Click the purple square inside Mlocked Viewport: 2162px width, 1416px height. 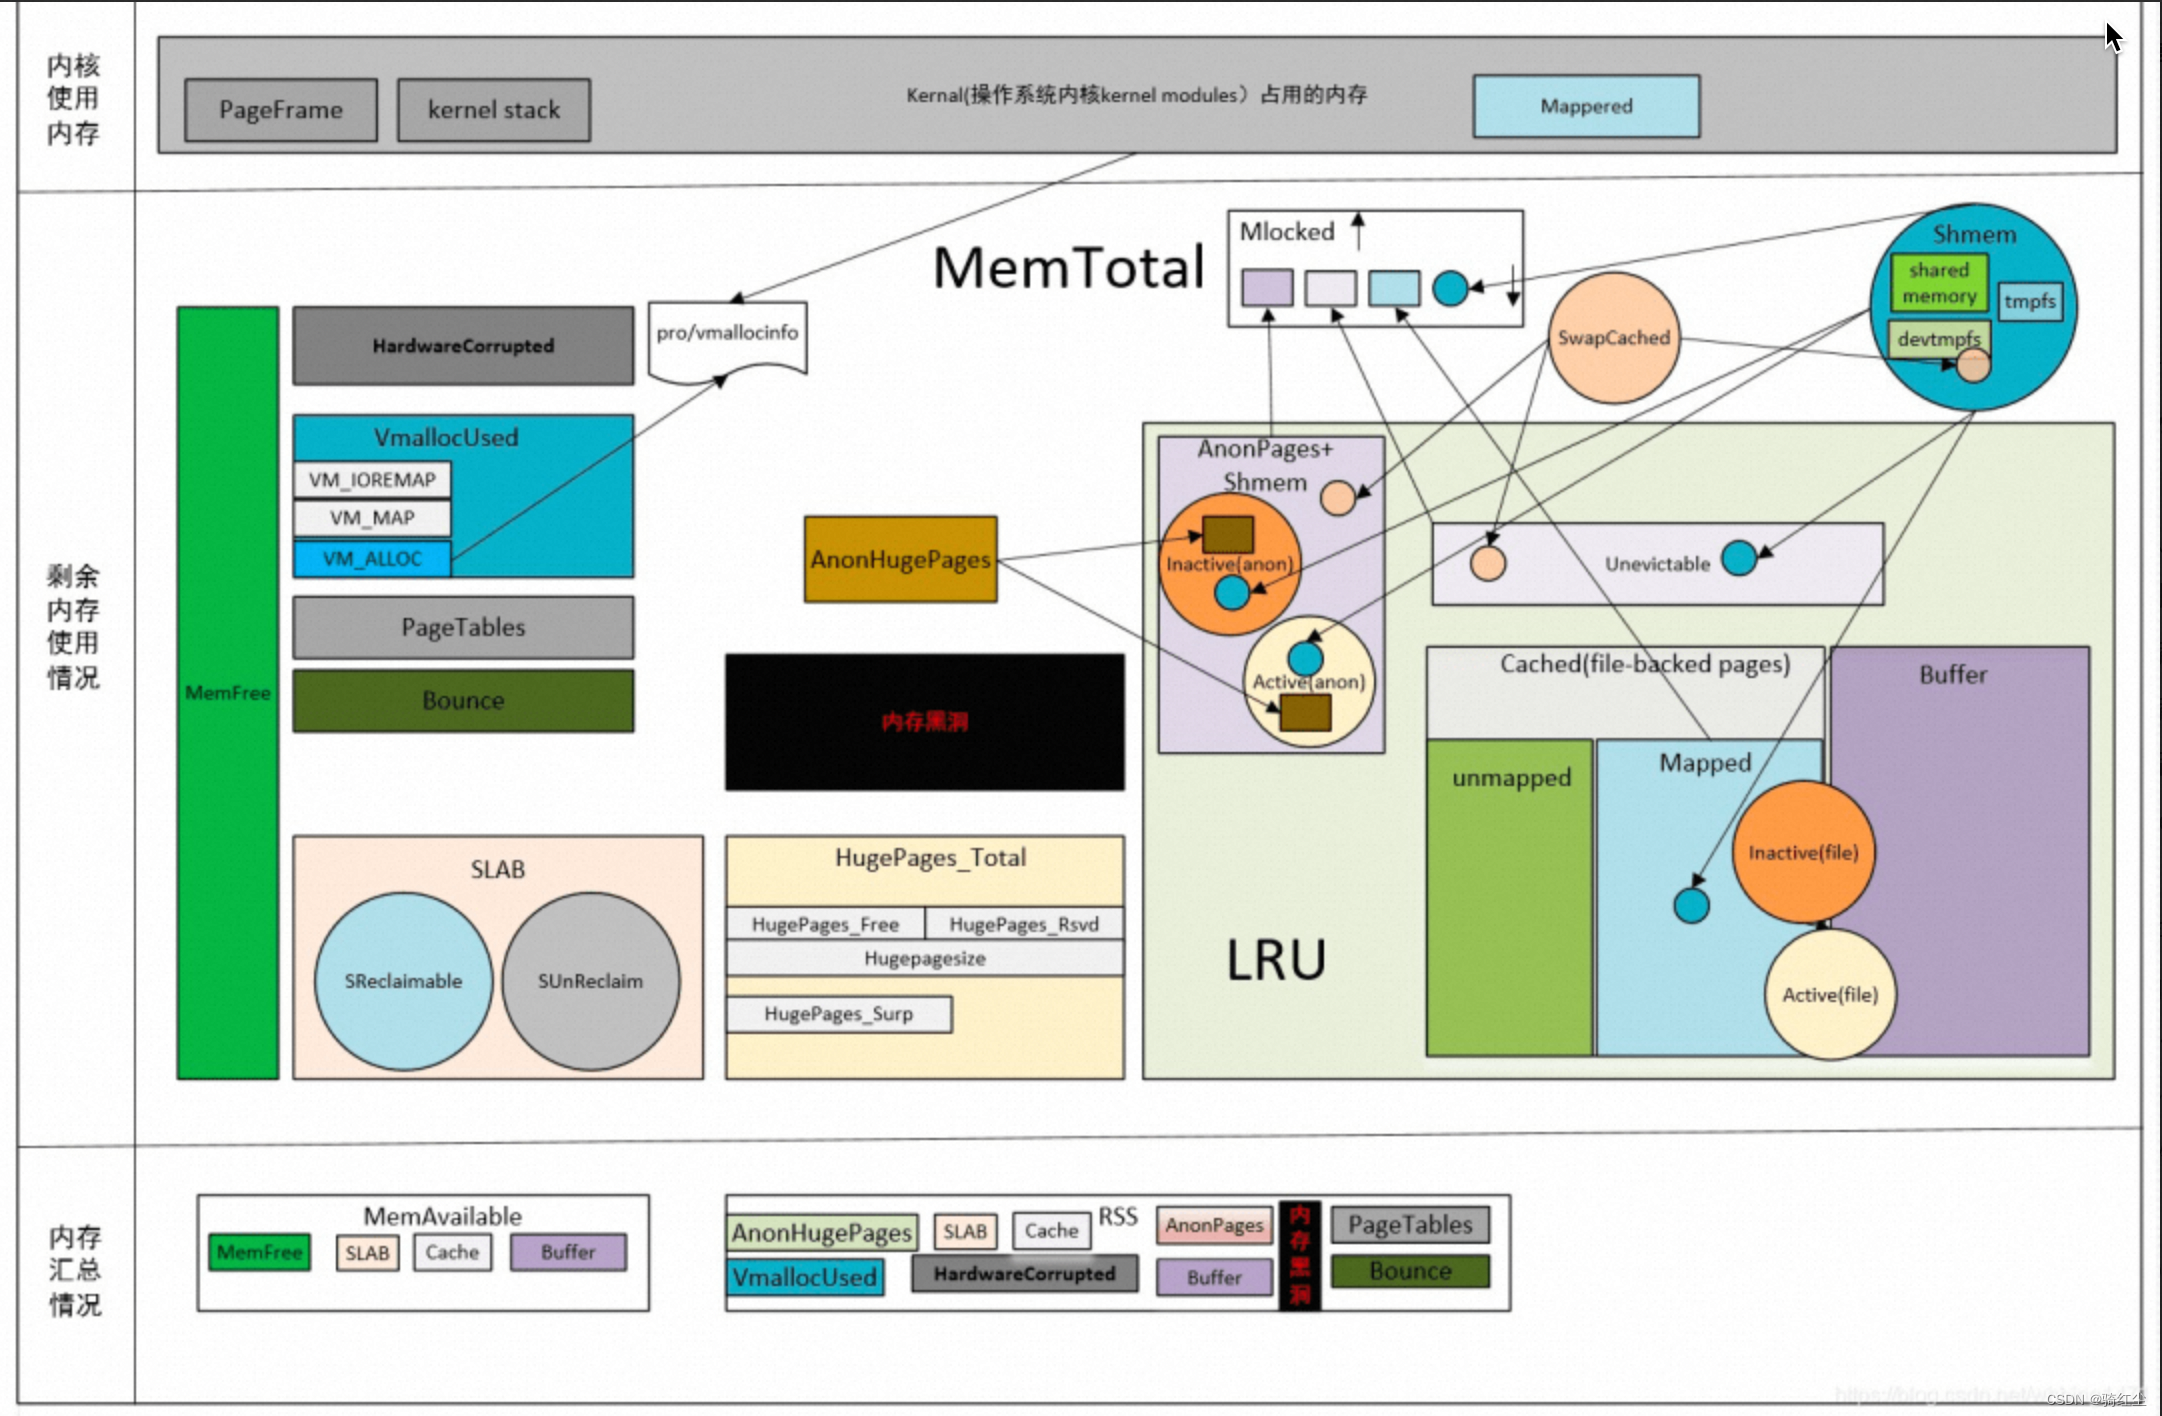click(x=1267, y=288)
